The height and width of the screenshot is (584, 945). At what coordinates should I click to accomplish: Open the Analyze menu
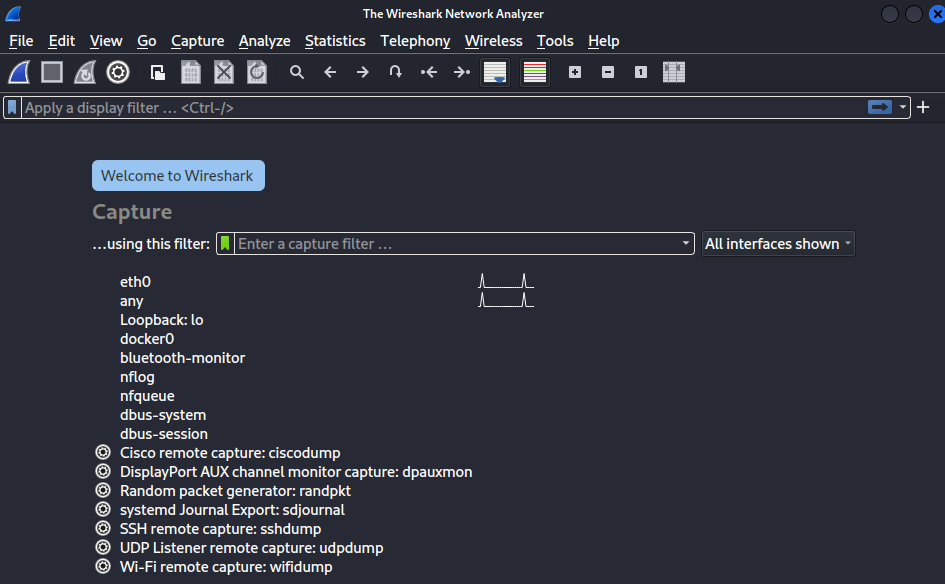[265, 41]
